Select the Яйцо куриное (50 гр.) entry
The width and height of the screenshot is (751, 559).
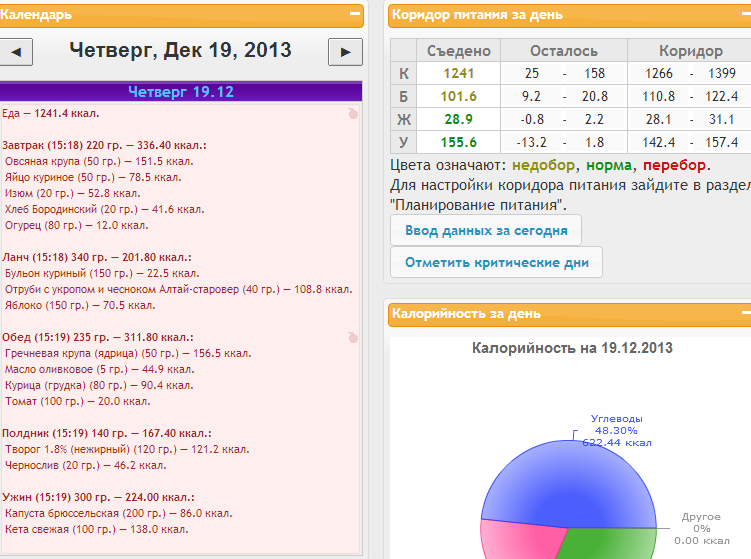tap(93, 177)
